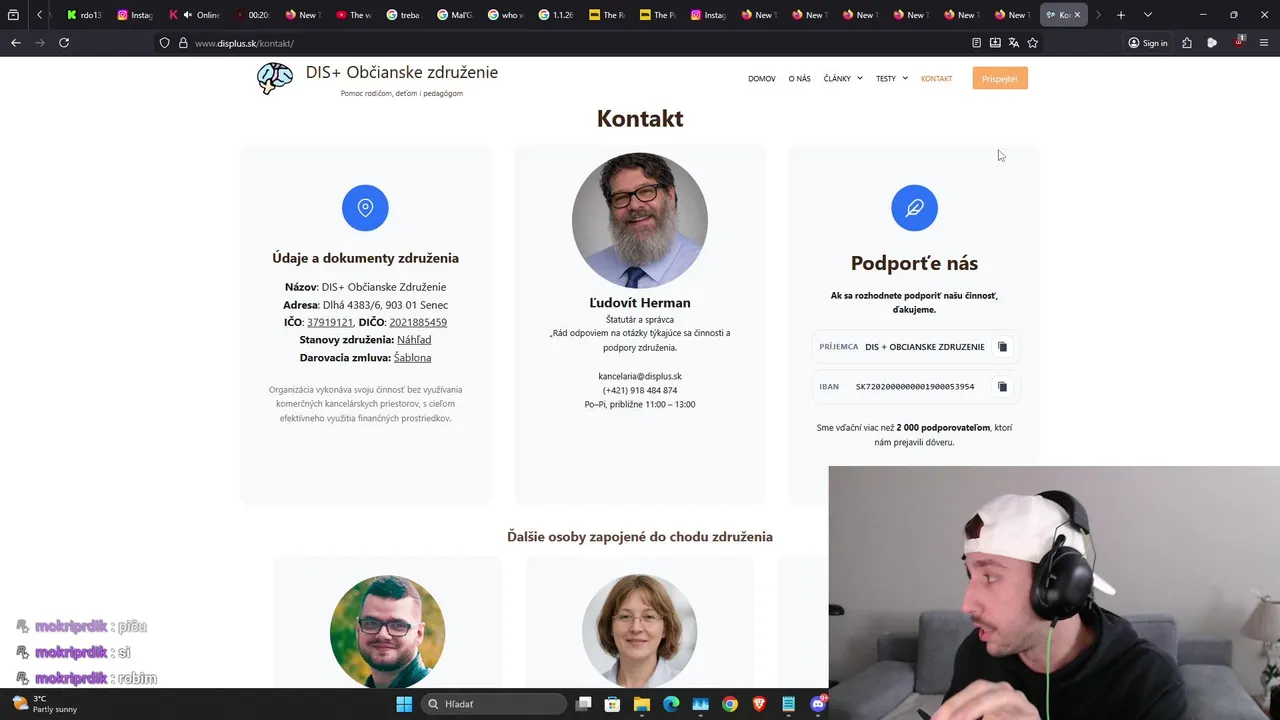1280x720 pixels.
Task: Open the tracking protection shield icon
Action: (x=165, y=43)
